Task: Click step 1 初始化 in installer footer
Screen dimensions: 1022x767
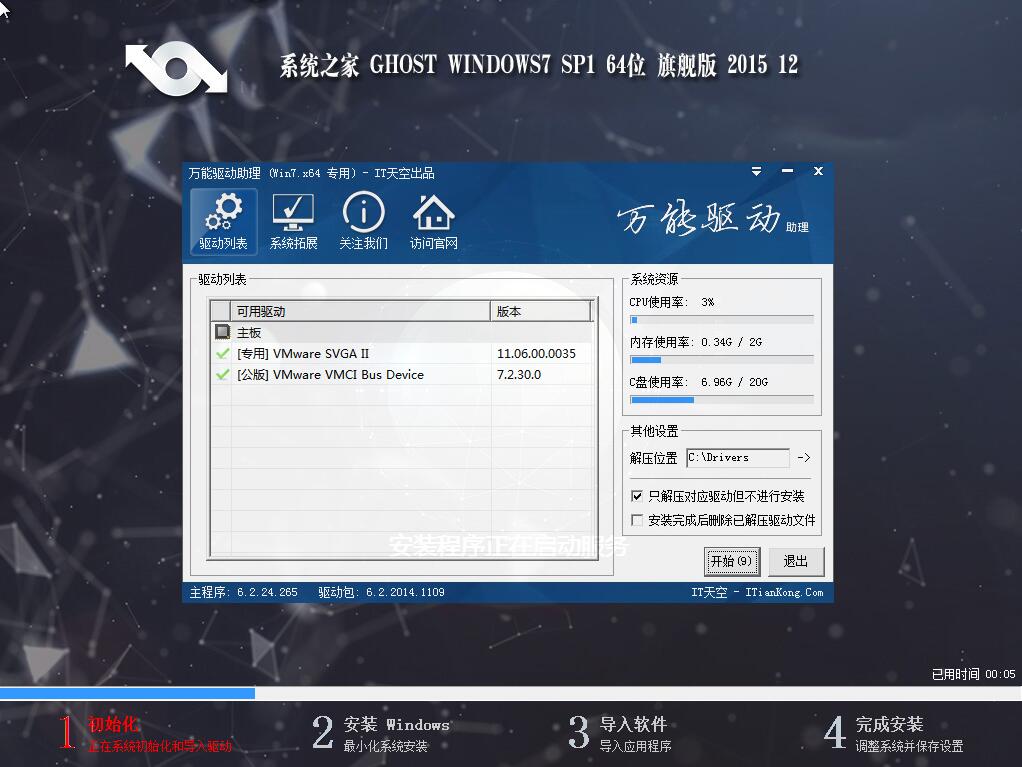Action: [145, 733]
